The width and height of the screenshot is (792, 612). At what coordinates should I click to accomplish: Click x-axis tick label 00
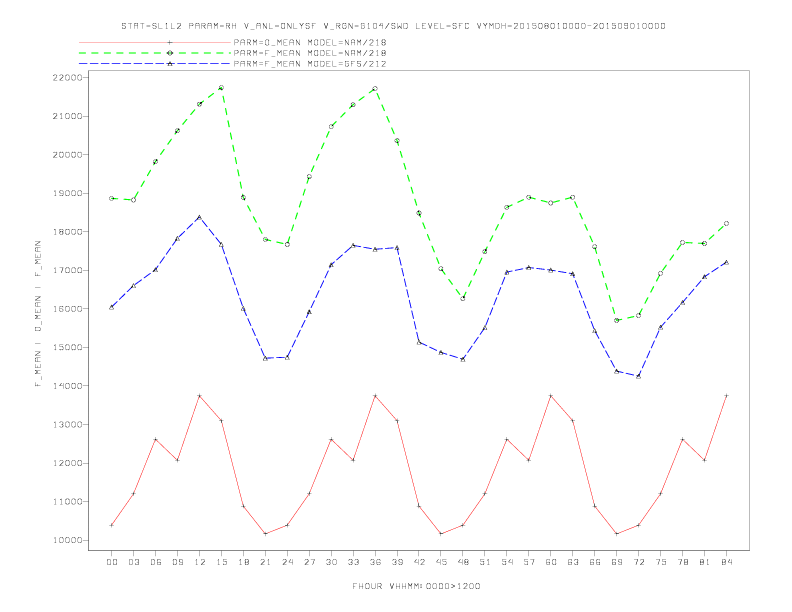point(112,562)
